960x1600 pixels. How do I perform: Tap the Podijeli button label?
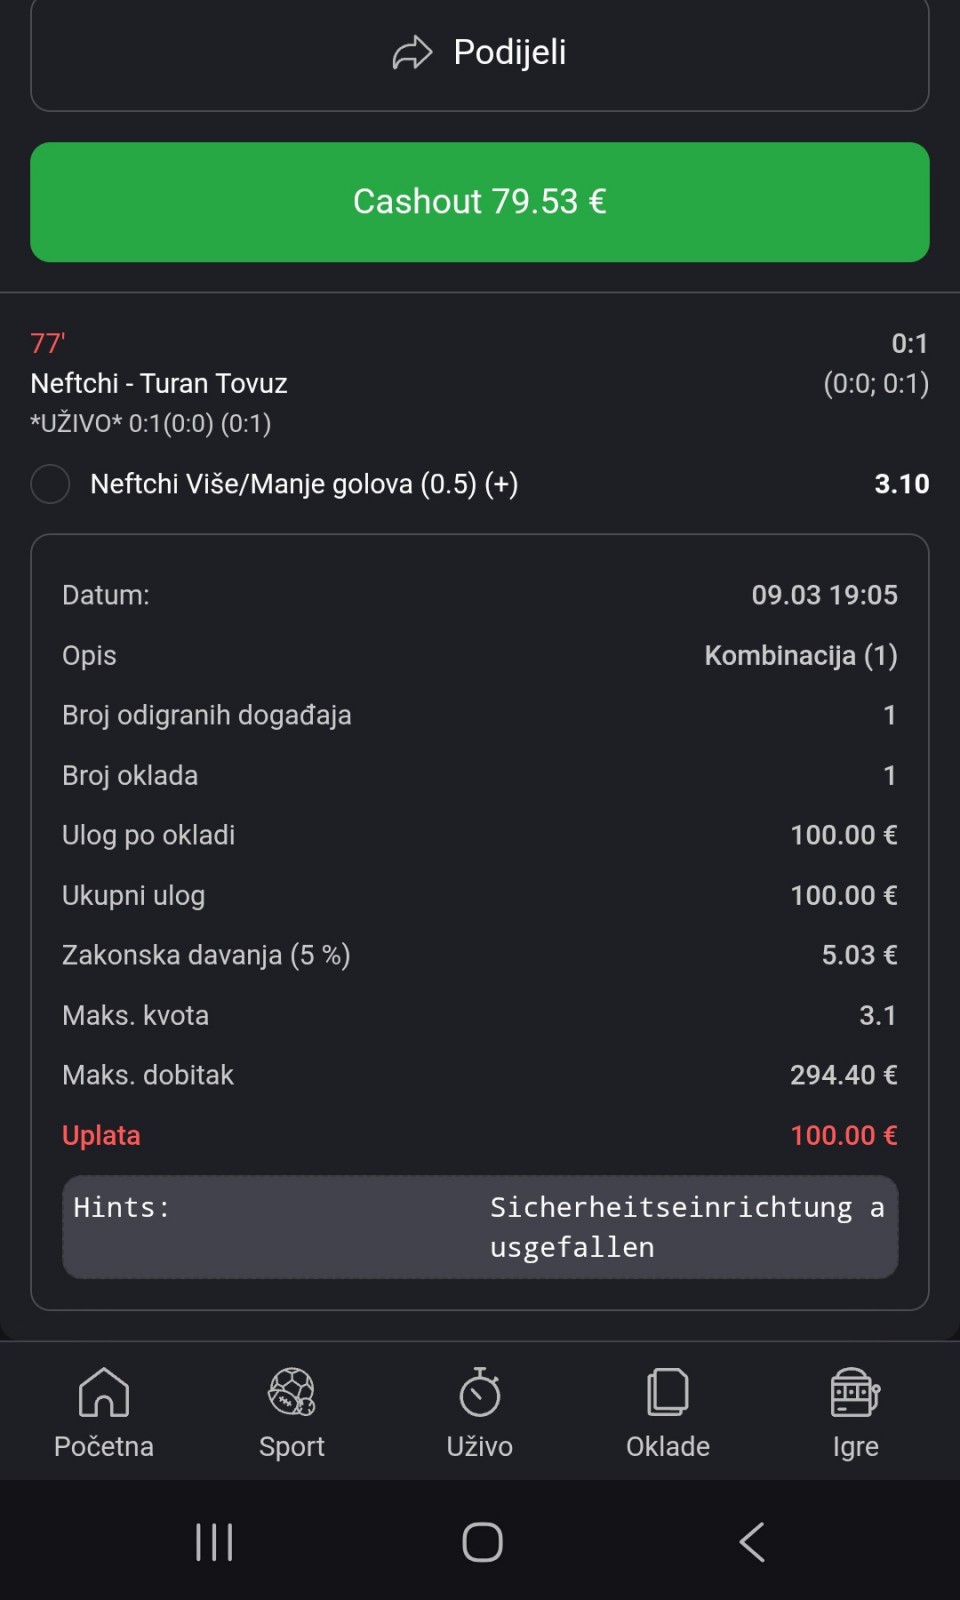click(x=510, y=52)
